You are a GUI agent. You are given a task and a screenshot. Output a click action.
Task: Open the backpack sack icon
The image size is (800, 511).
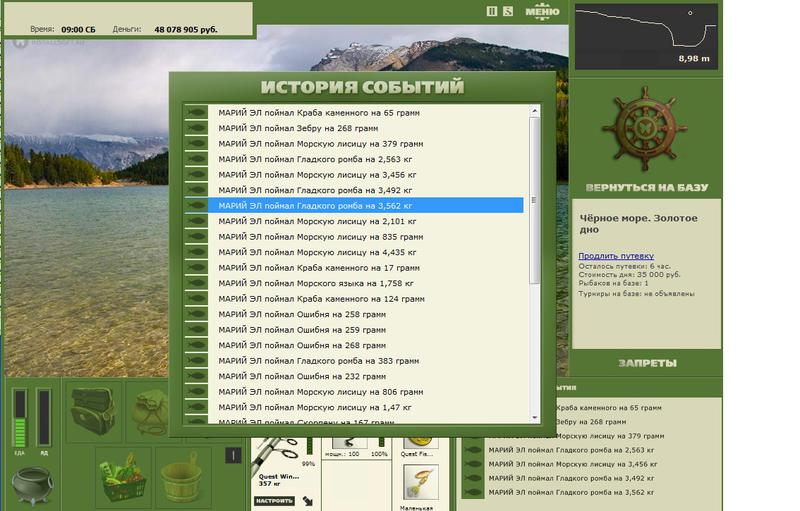point(150,412)
